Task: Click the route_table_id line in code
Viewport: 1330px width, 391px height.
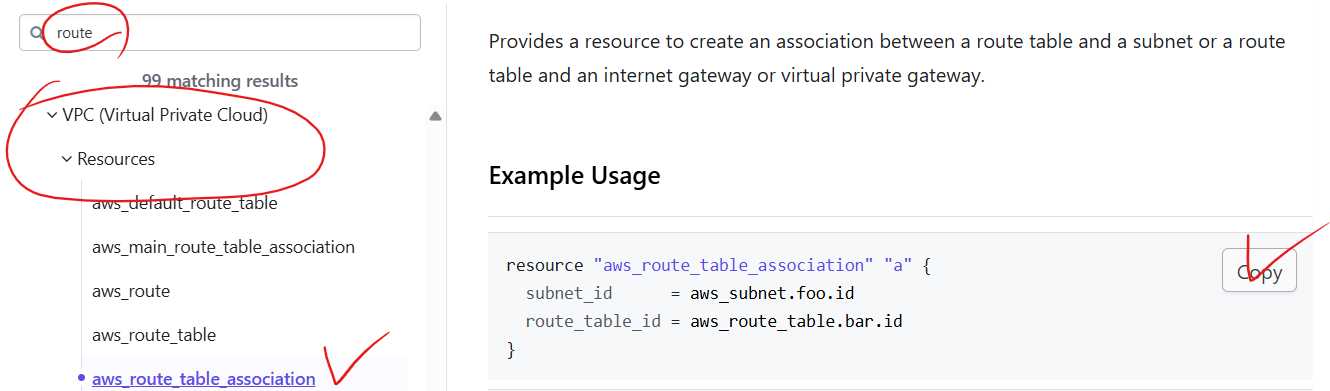Action: coord(714,322)
